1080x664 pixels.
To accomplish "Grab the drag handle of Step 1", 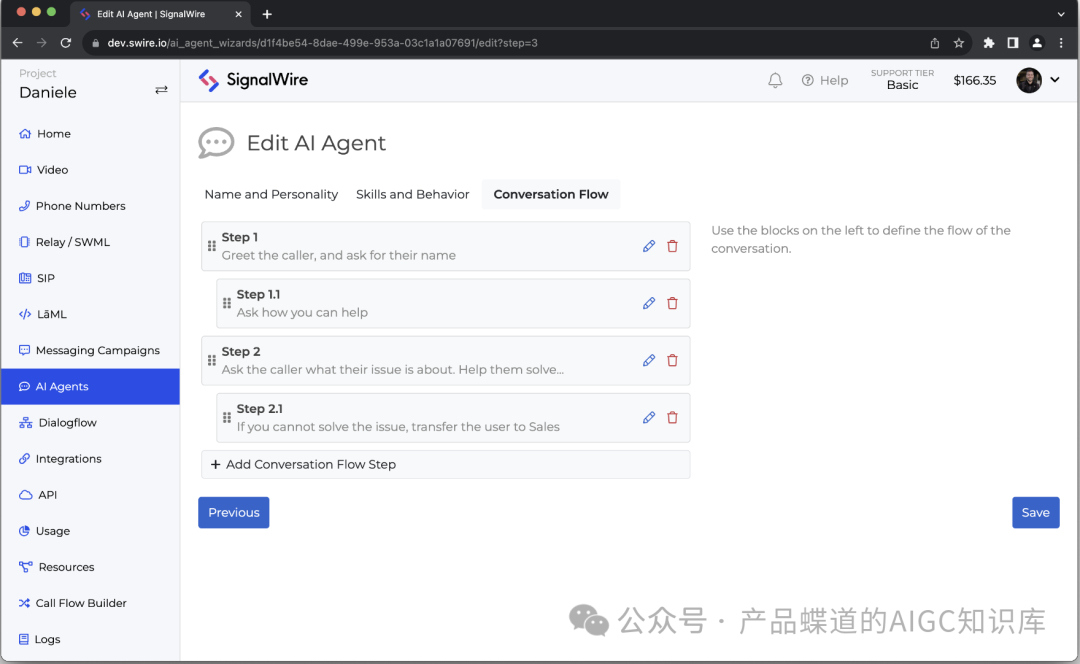I will [x=211, y=246].
